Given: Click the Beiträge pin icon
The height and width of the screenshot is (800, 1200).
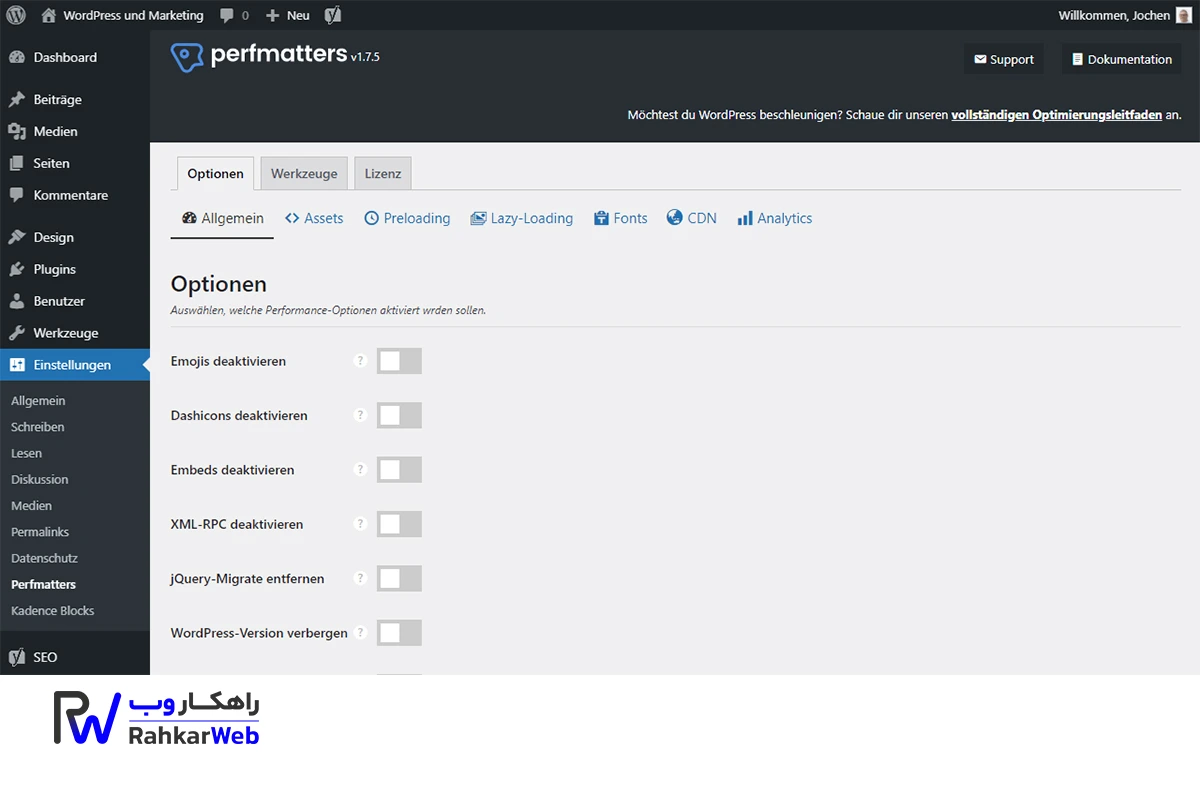Looking at the screenshot, I should (x=17, y=100).
